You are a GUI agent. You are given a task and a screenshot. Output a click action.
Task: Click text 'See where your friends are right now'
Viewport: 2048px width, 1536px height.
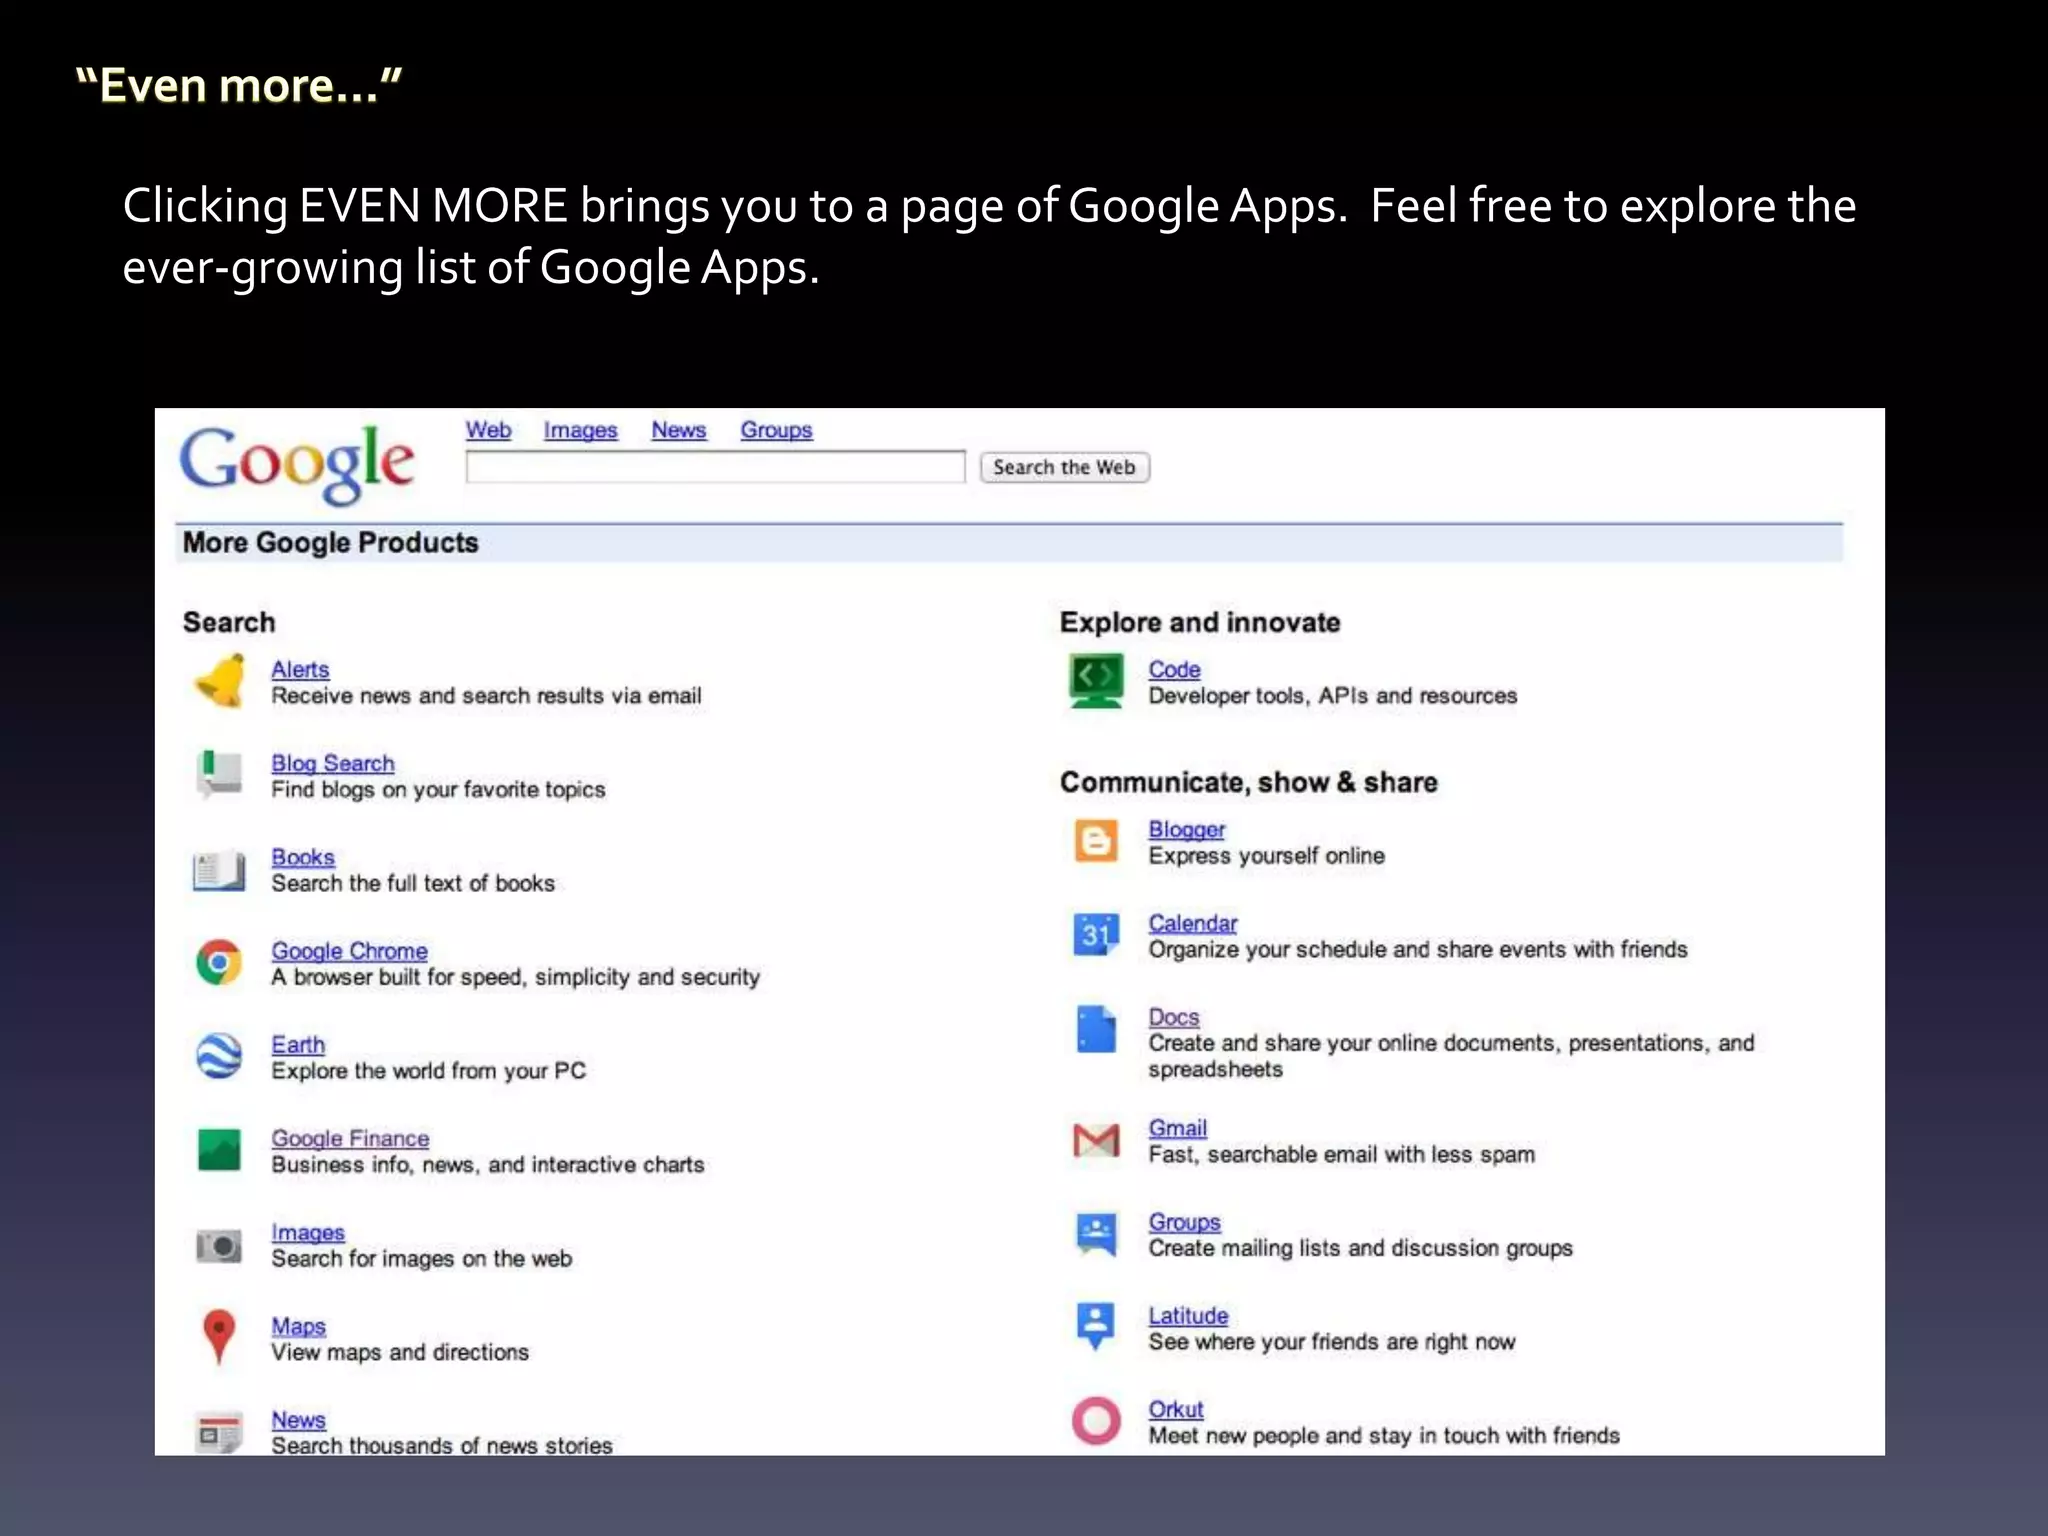pos(1331,1342)
